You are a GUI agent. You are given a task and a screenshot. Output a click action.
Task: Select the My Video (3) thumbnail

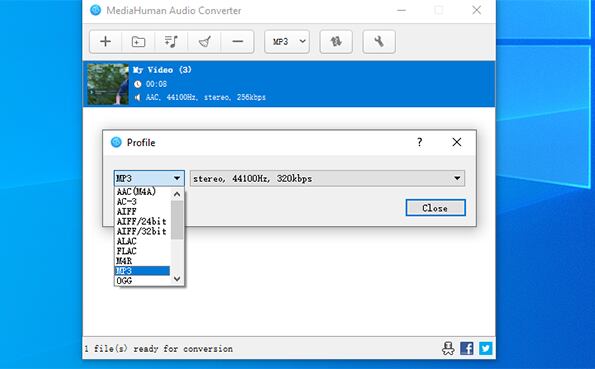(108, 84)
